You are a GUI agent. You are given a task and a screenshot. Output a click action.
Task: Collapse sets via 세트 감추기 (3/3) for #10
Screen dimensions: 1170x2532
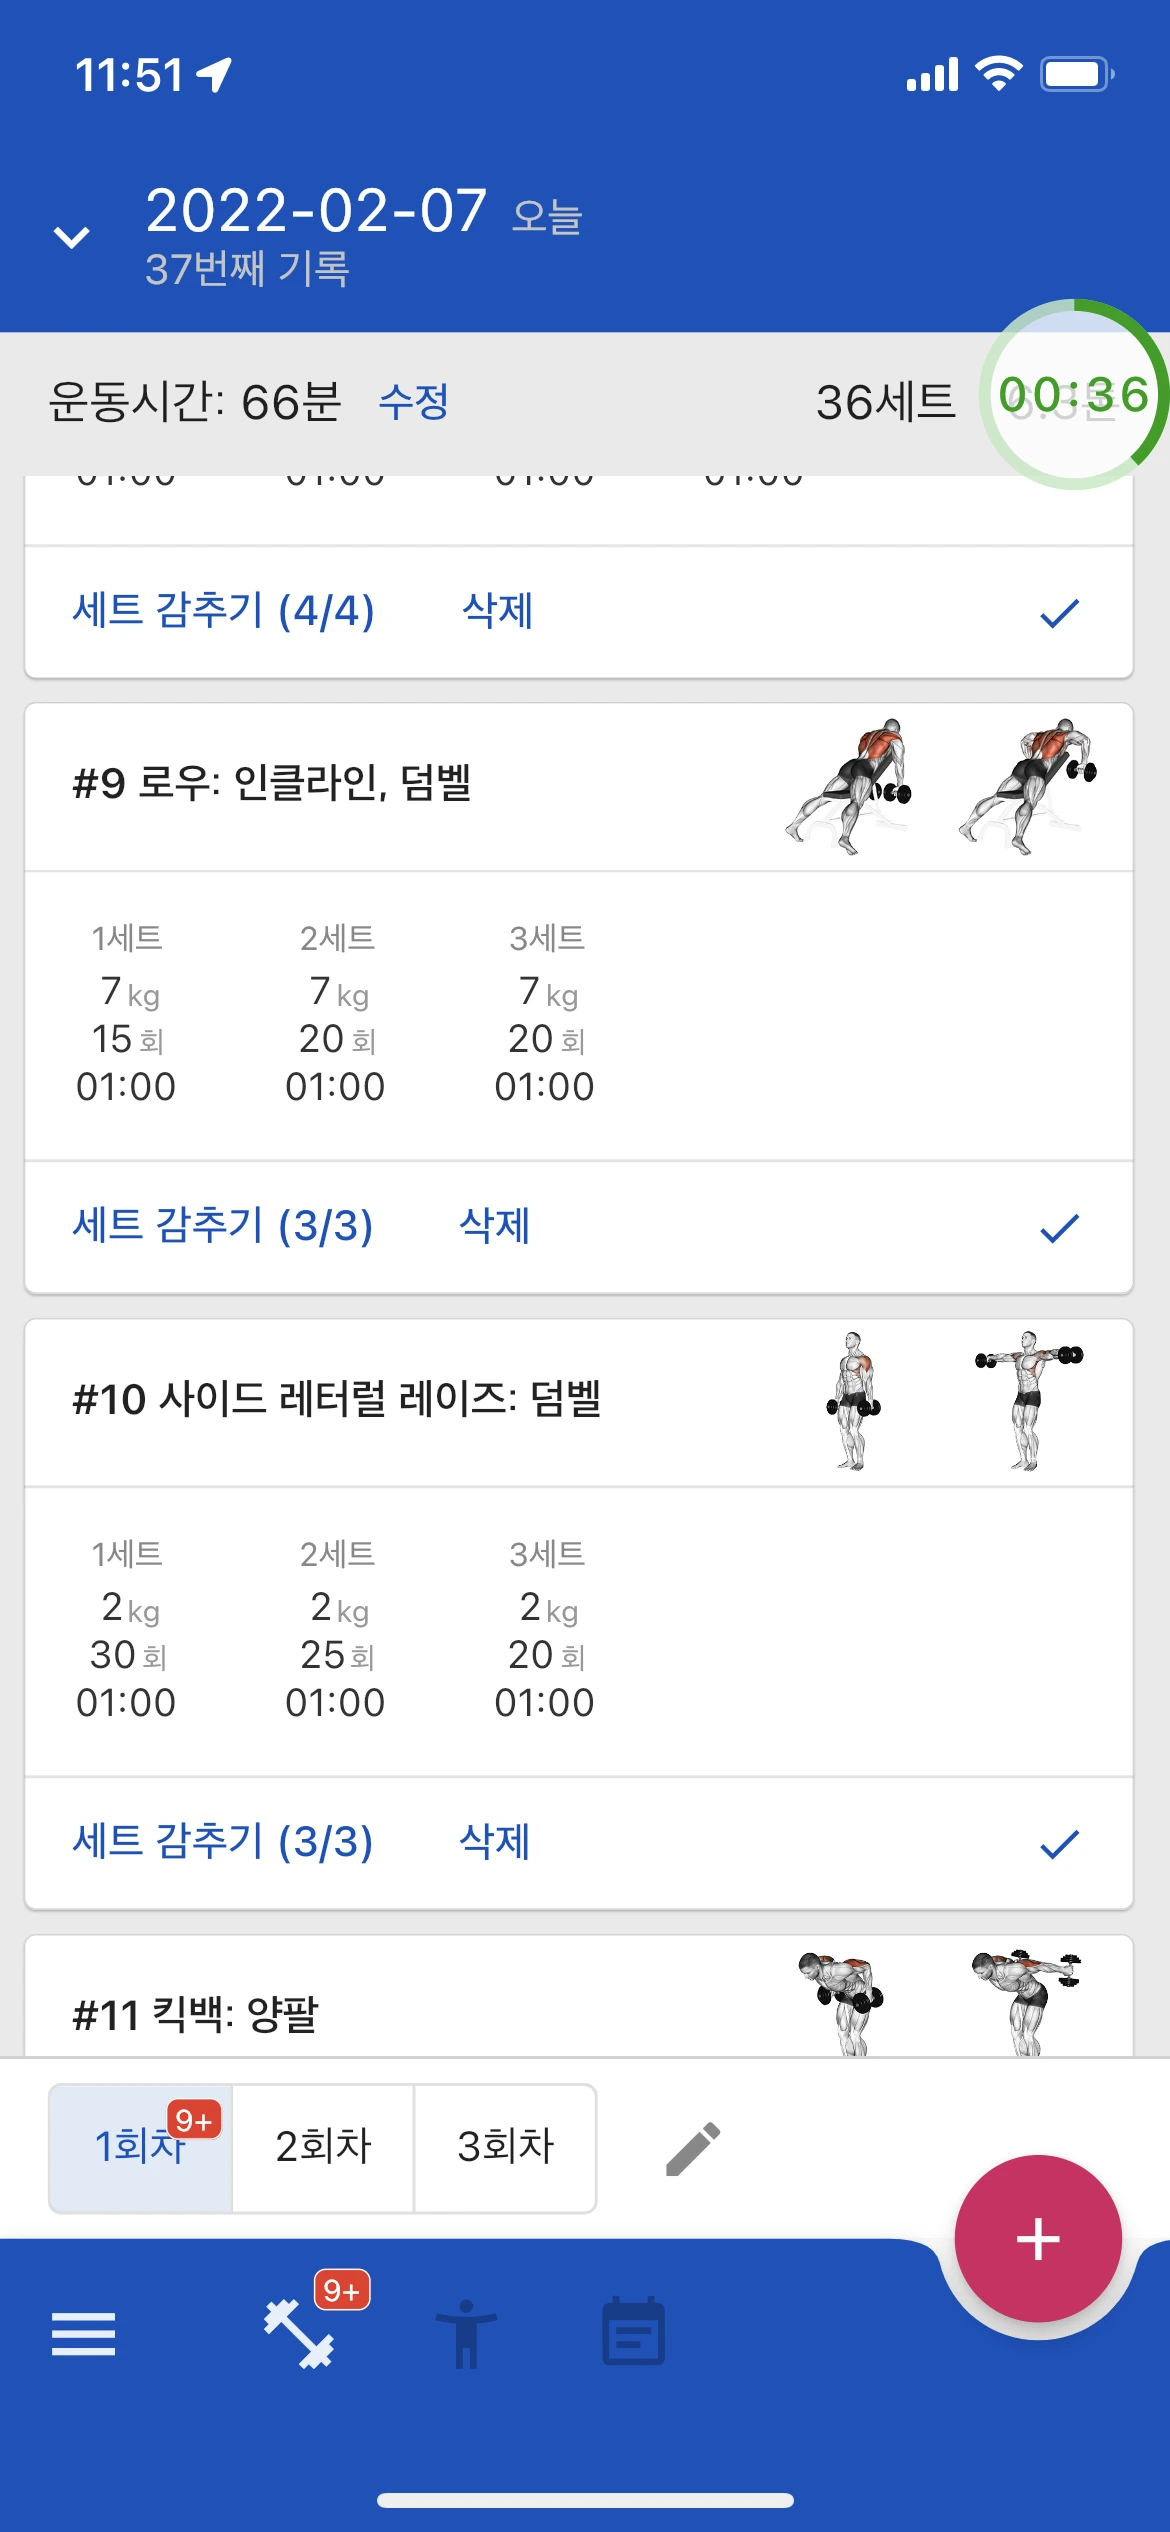click(x=223, y=1842)
